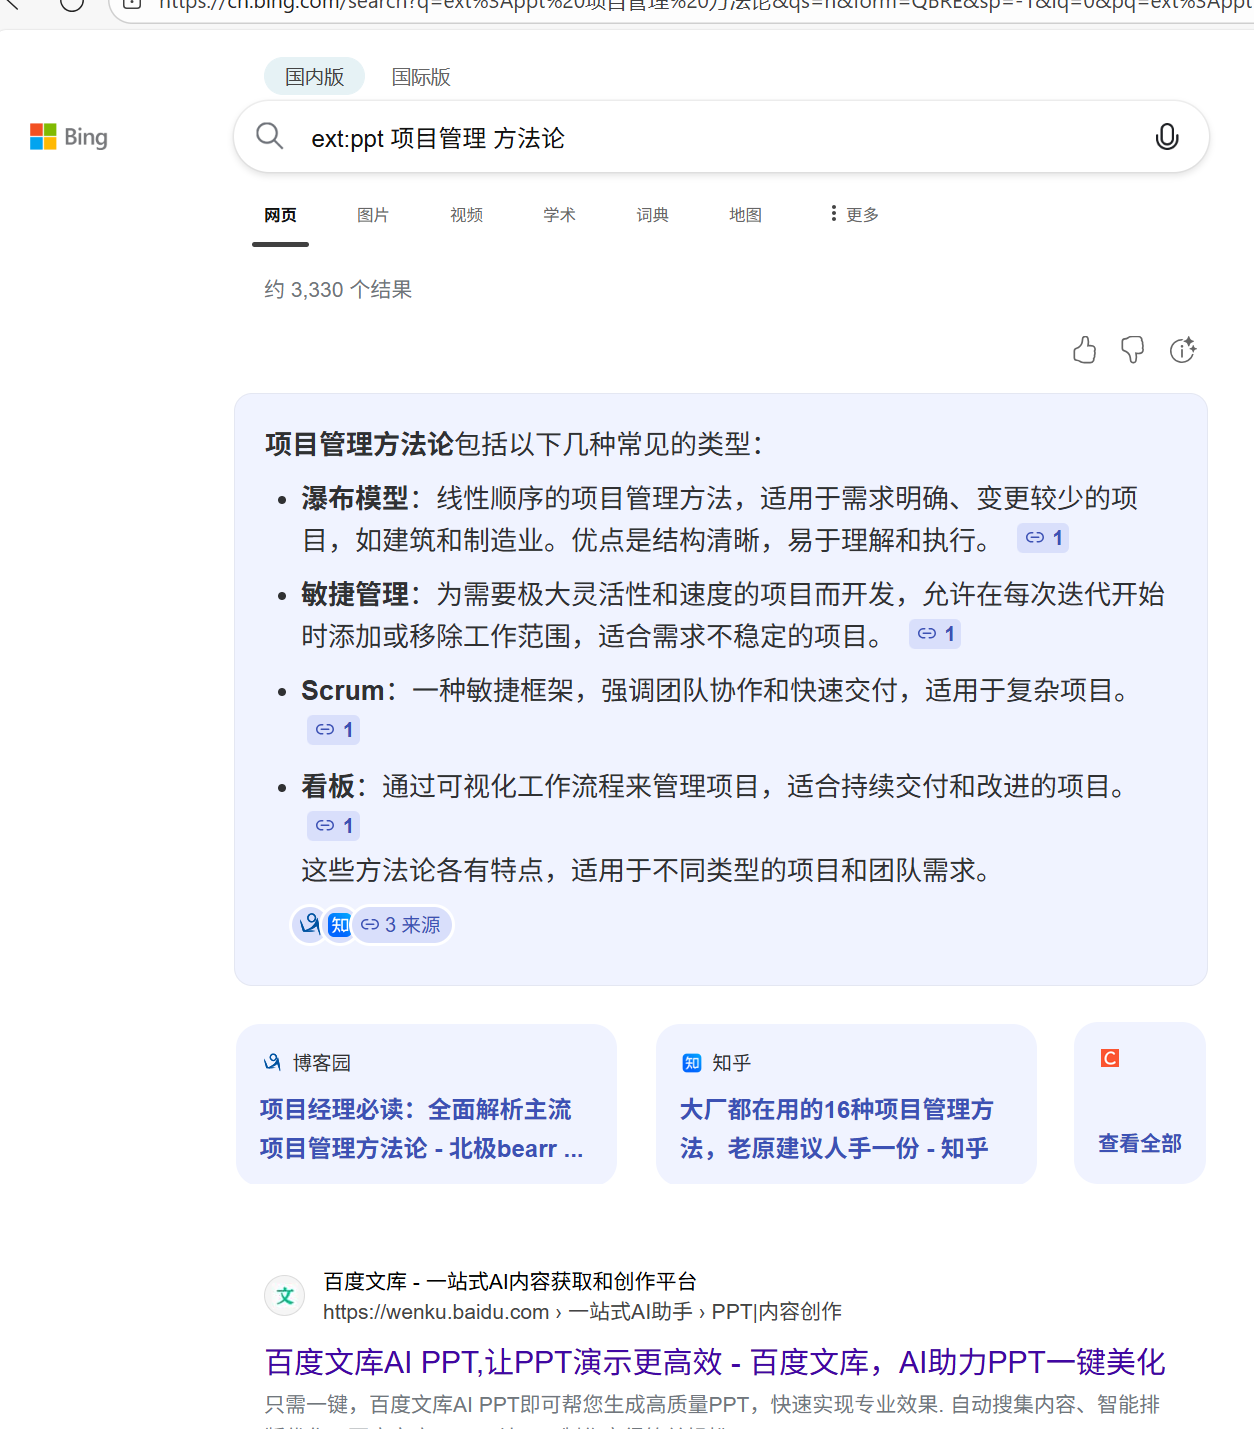Viewport: 1254px width, 1429px height.
Task: Click the wenku.baidu.com URL breadcrumb
Action: (582, 1312)
